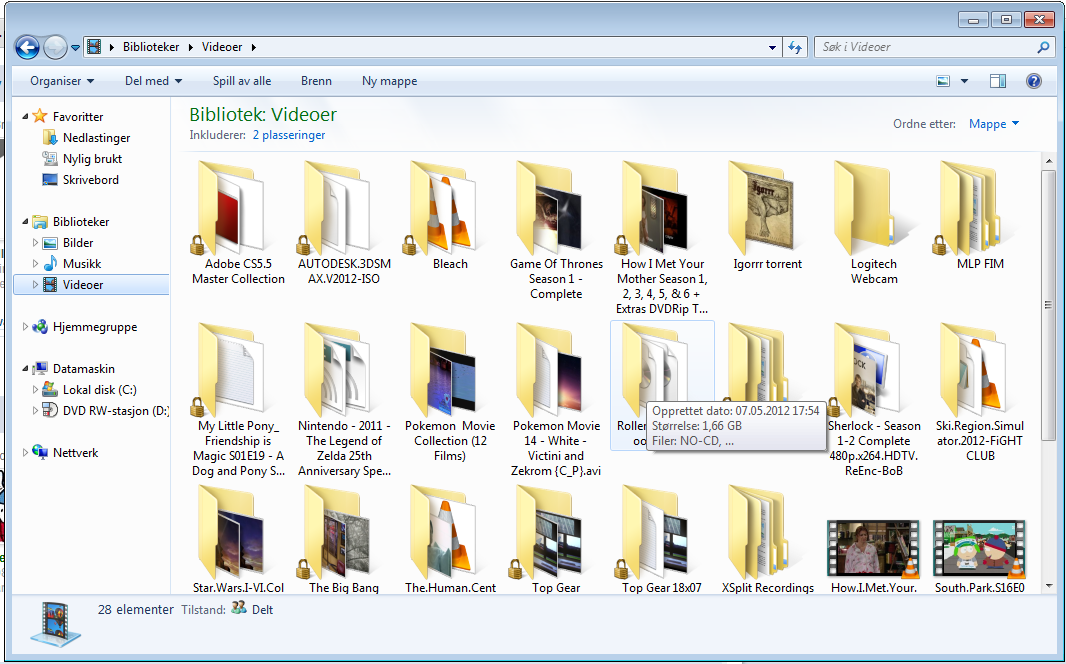The image size is (1066, 664).
Task: Collapse the Biblioteker tree section
Action: tap(25, 222)
